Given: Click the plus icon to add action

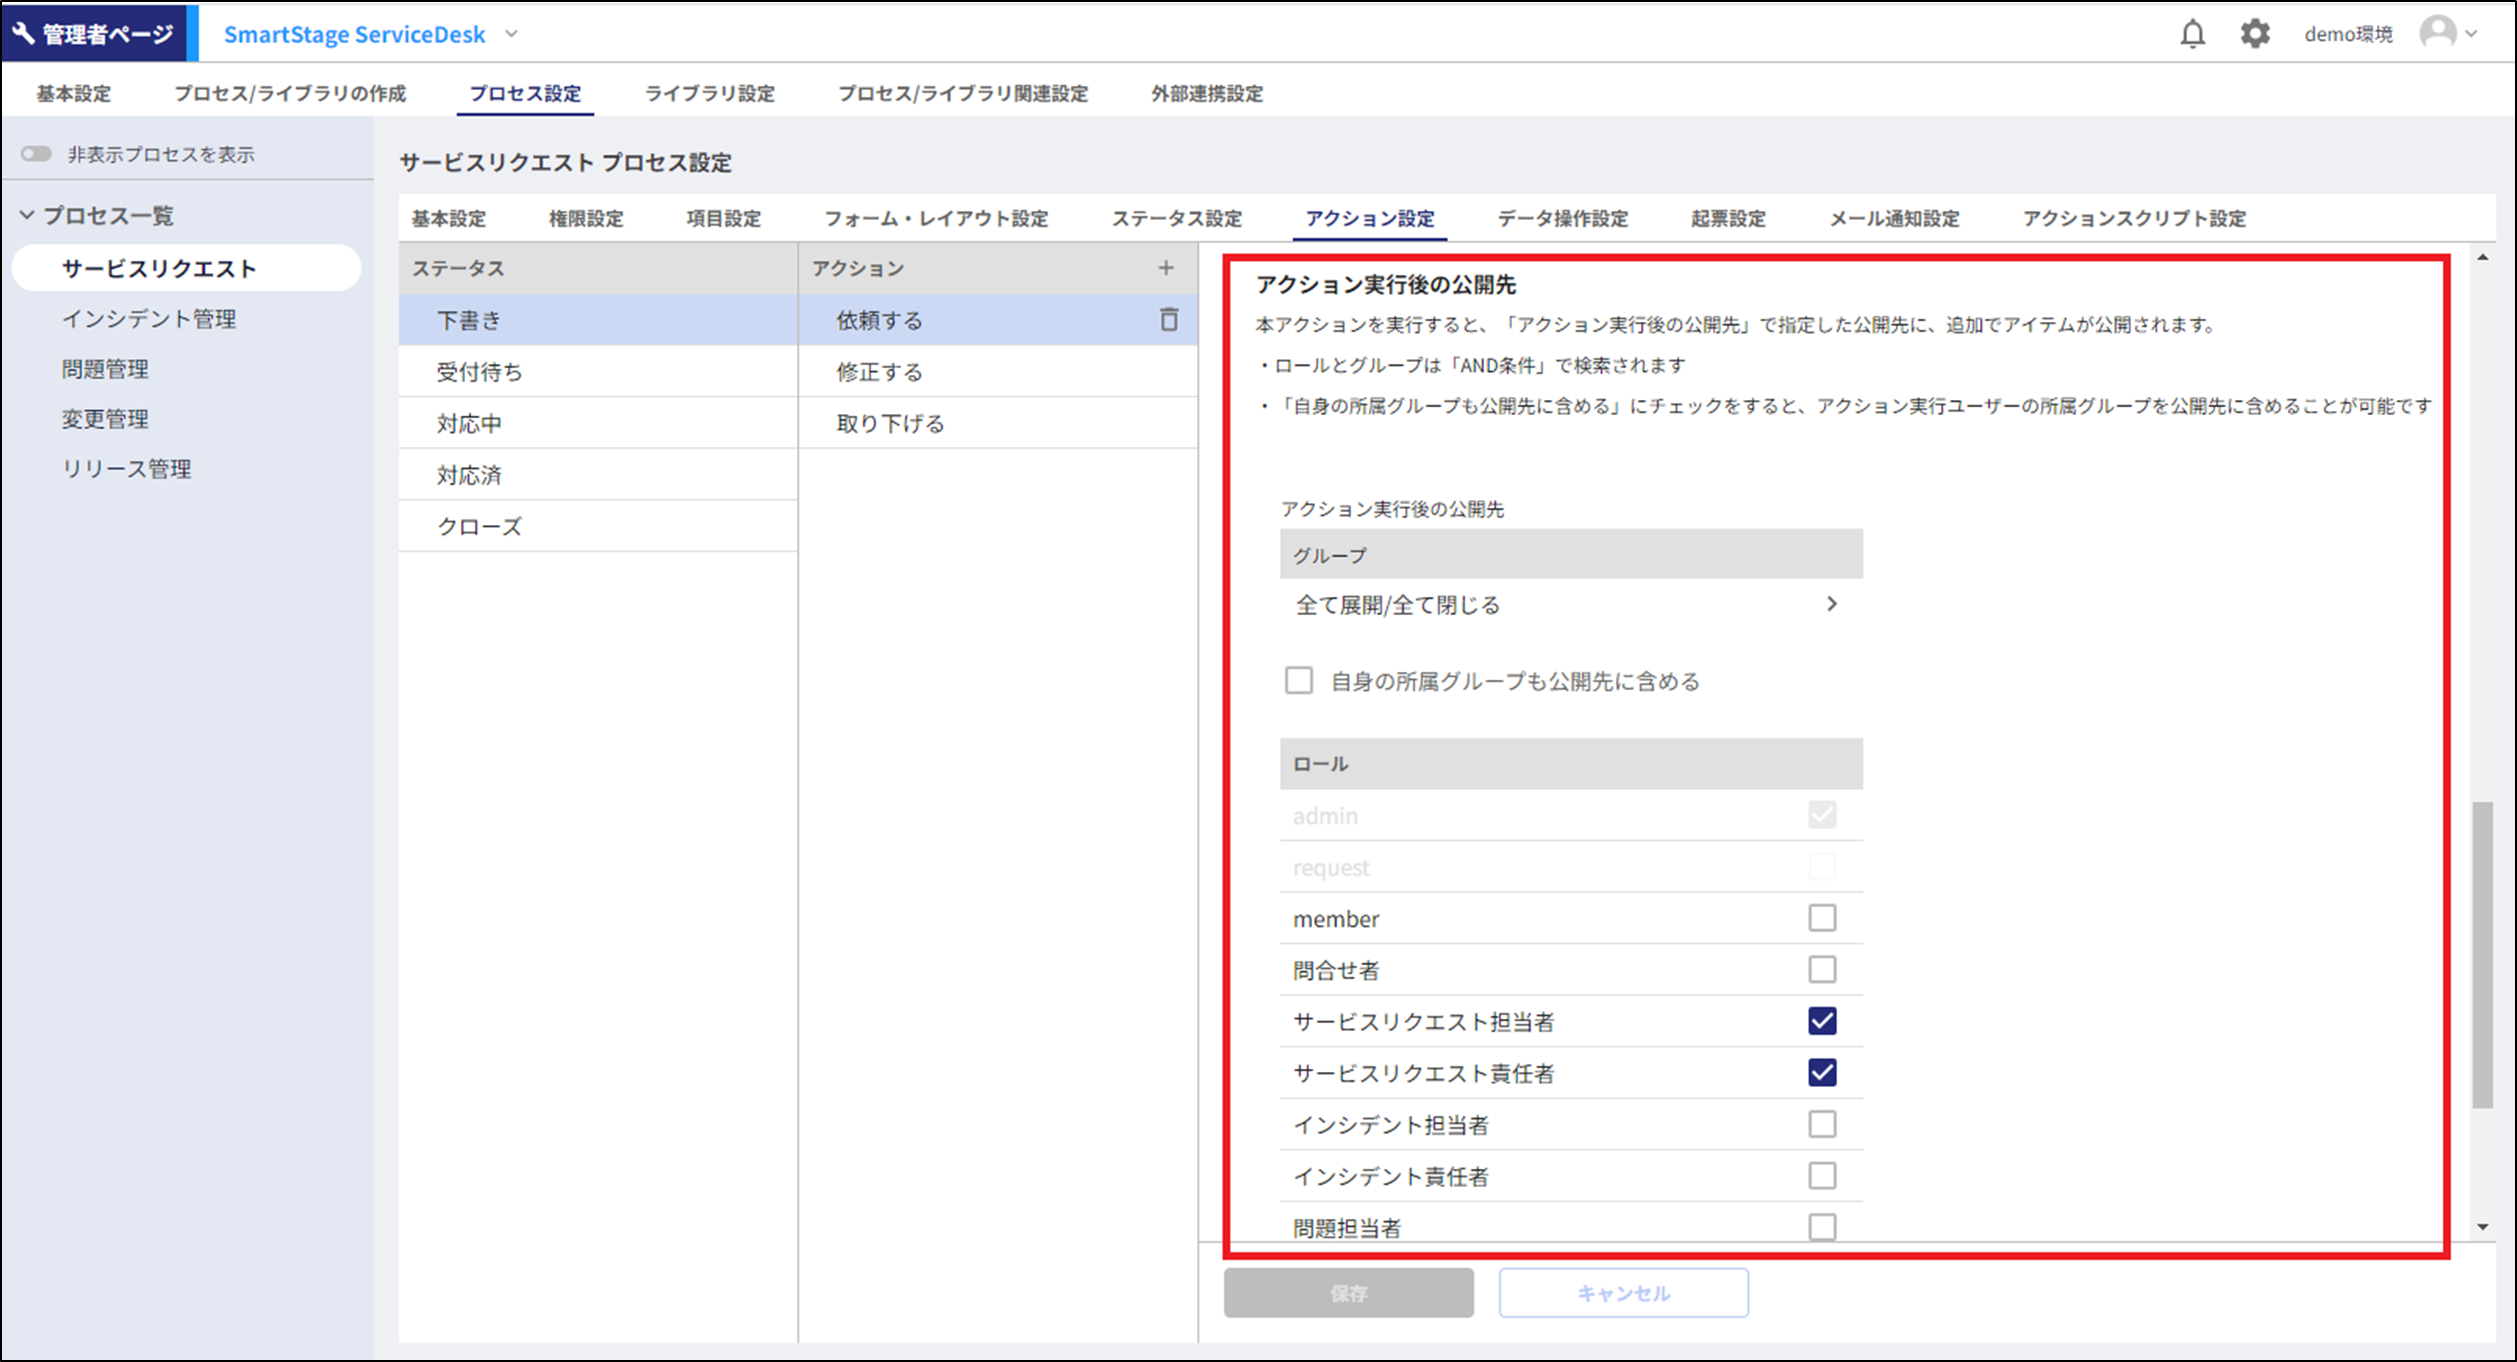Looking at the screenshot, I should (x=1166, y=268).
